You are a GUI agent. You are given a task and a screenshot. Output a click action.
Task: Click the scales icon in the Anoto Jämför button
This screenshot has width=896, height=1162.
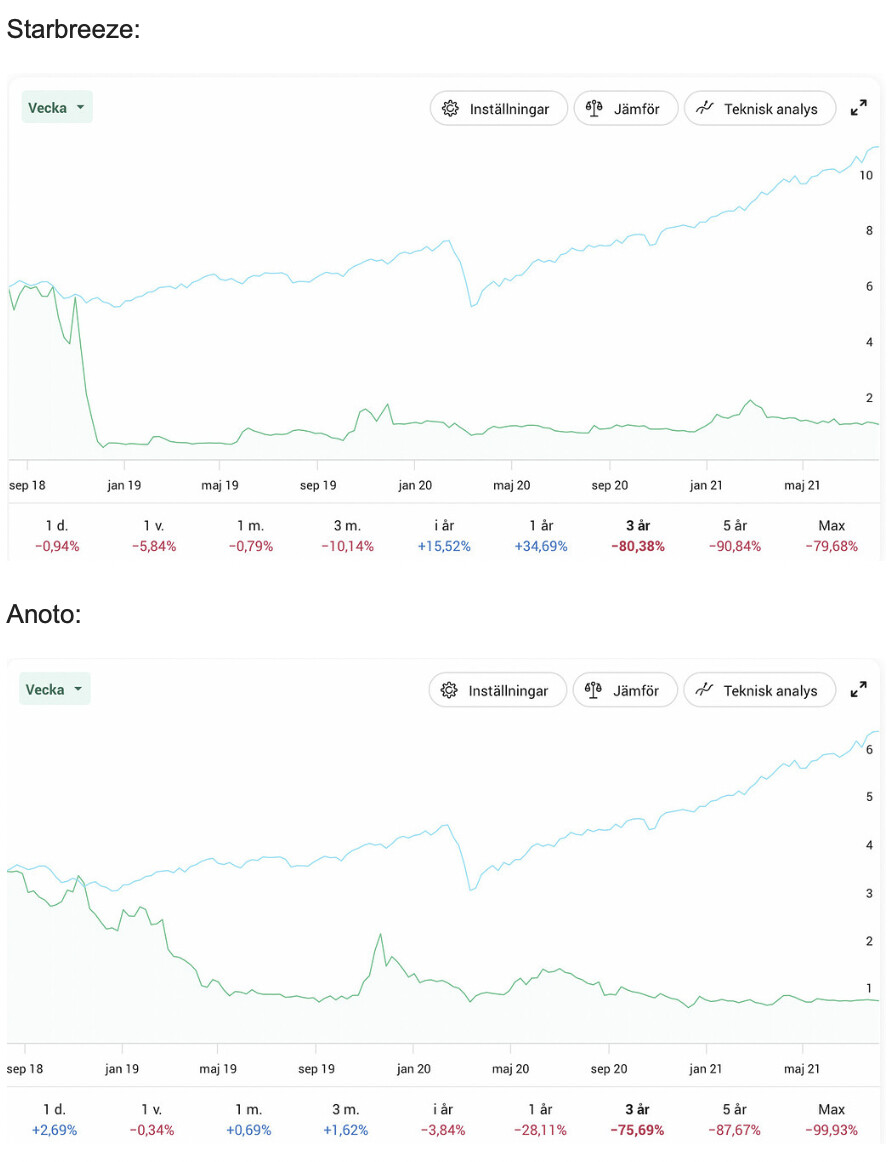(593, 691)
